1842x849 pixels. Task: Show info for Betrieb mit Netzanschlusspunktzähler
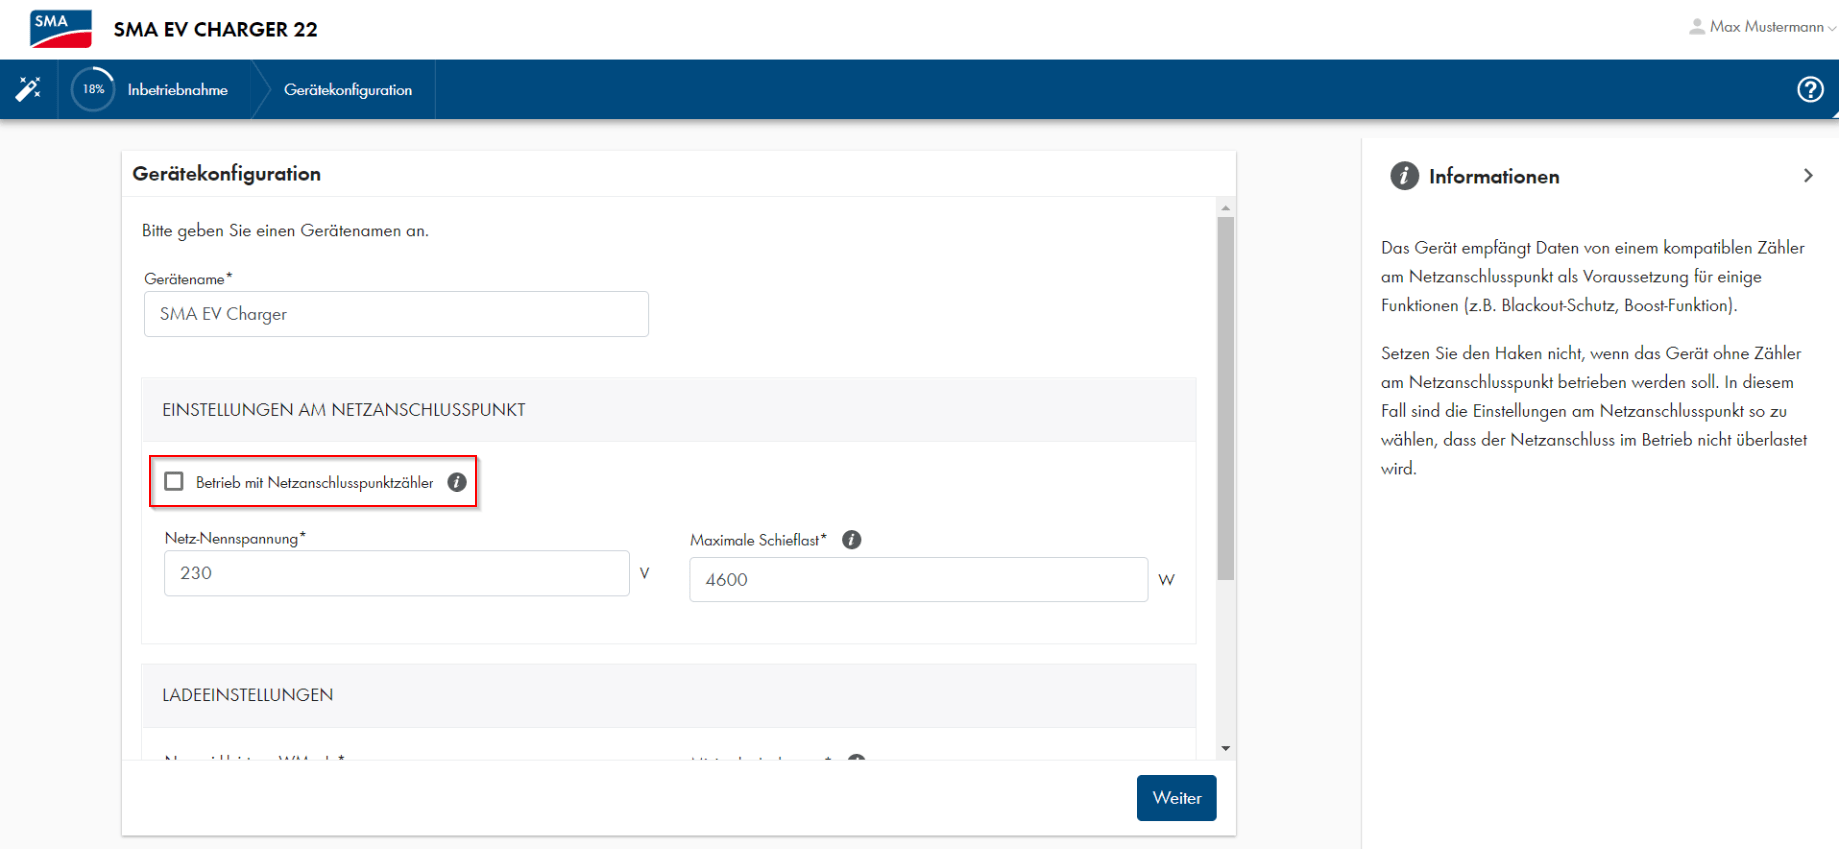457,482
